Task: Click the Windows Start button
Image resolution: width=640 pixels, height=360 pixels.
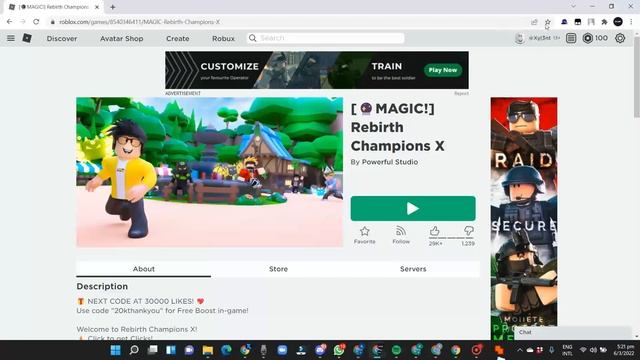Action: [116, 350]
